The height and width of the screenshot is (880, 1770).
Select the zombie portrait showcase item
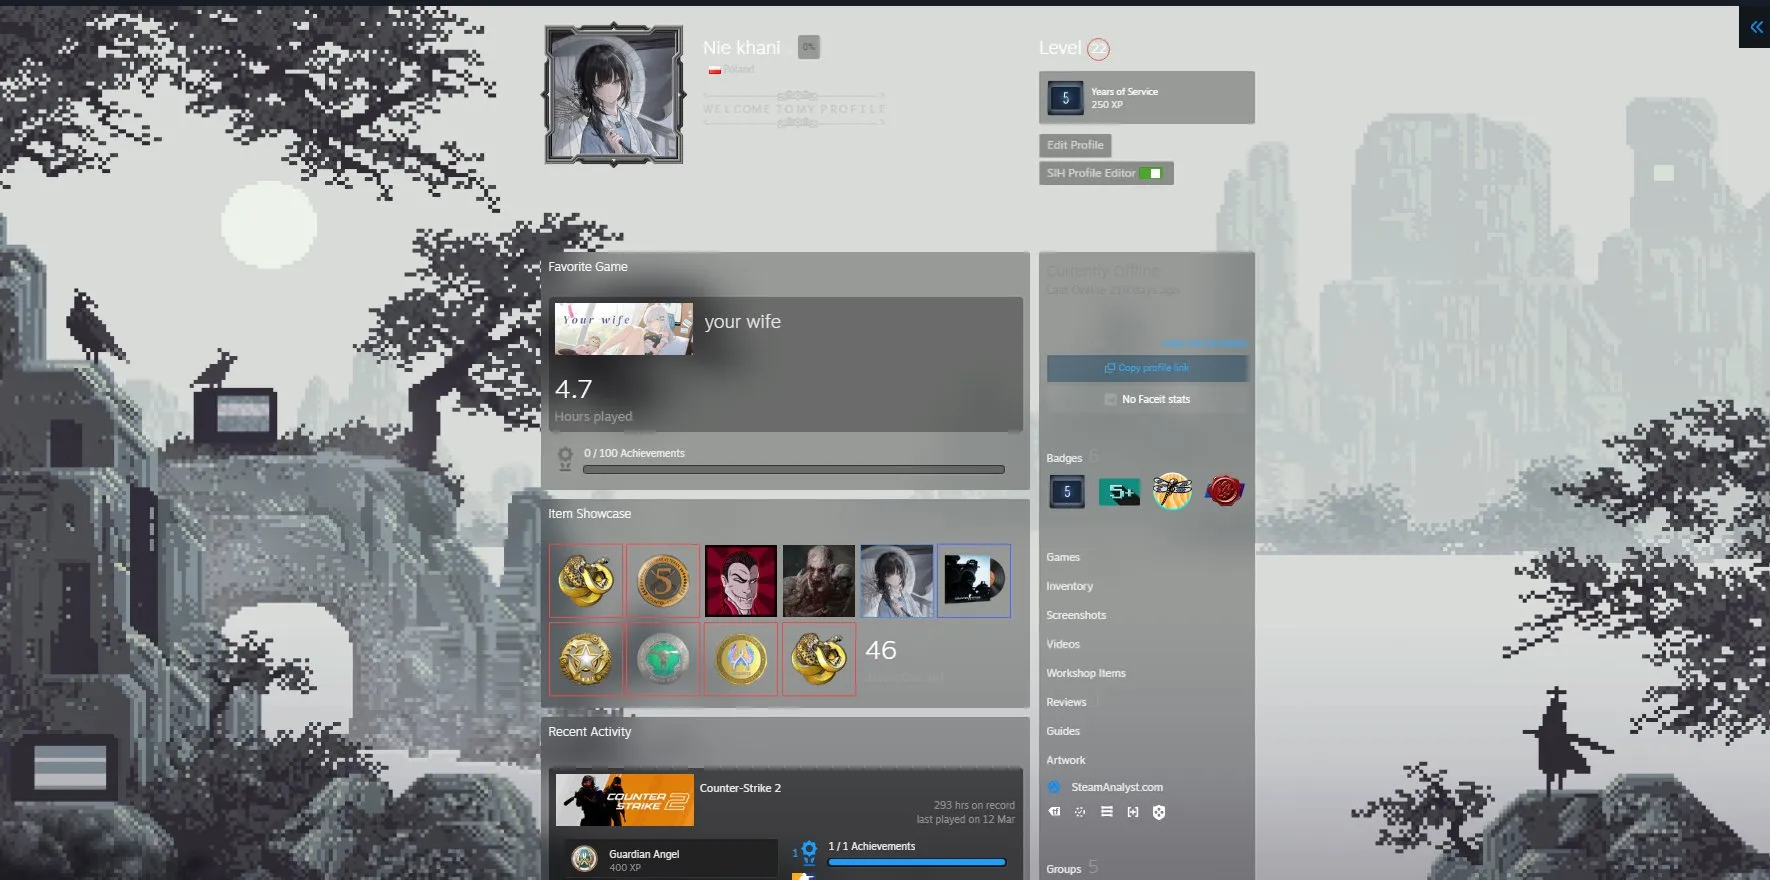[x=819, y=581]
